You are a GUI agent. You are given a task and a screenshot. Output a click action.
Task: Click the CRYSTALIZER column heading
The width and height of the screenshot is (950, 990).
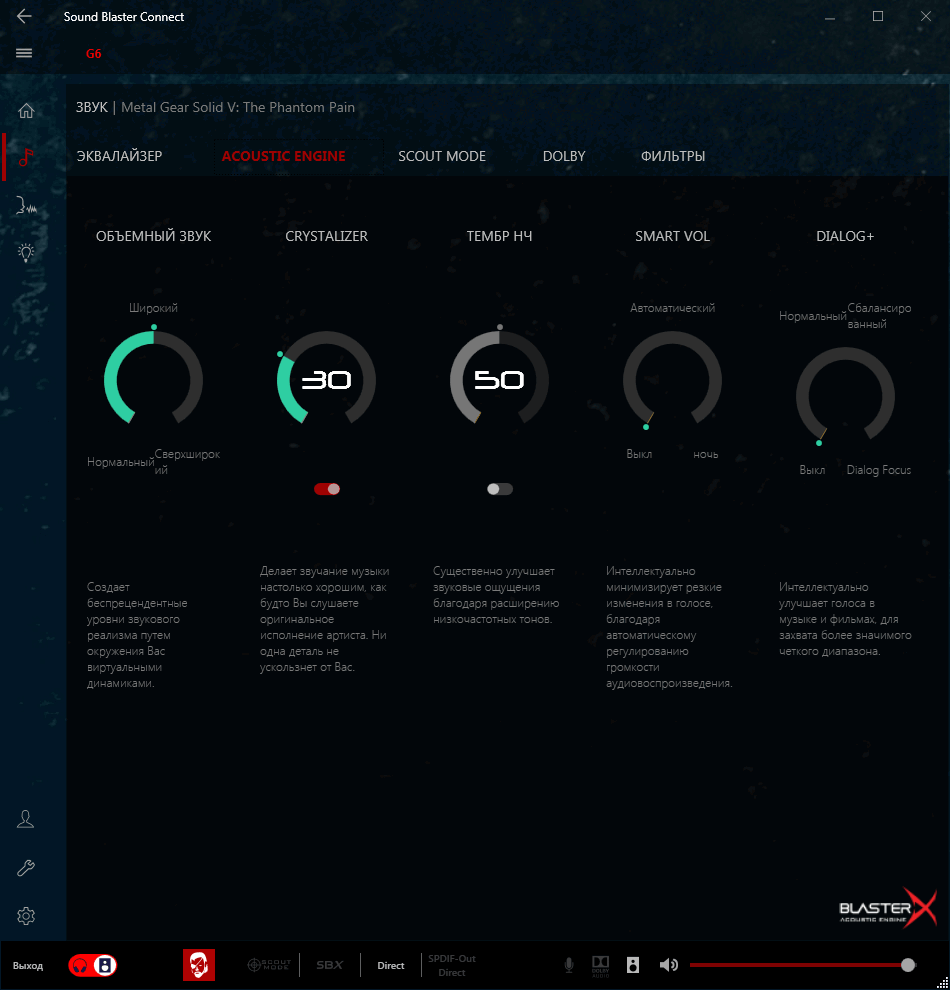pyautogui.click(x=326, y=236)
